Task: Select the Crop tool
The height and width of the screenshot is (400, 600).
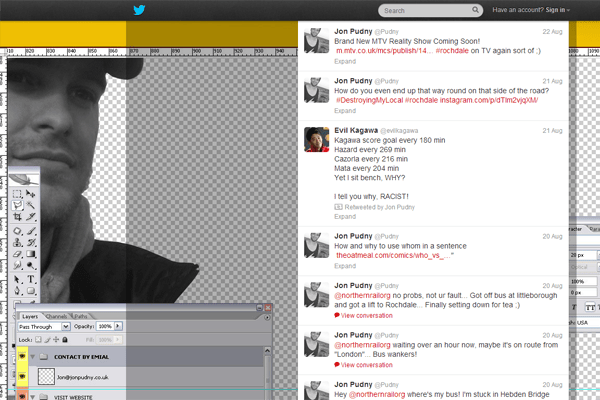Action: click(x=17, y=217)
